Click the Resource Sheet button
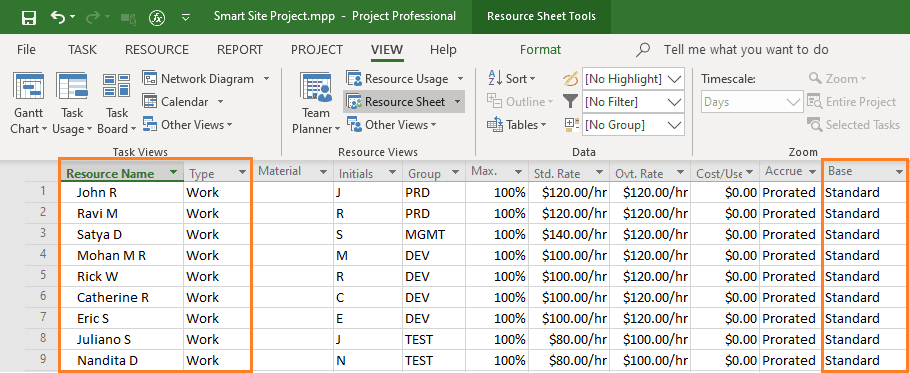 point(397,102)
